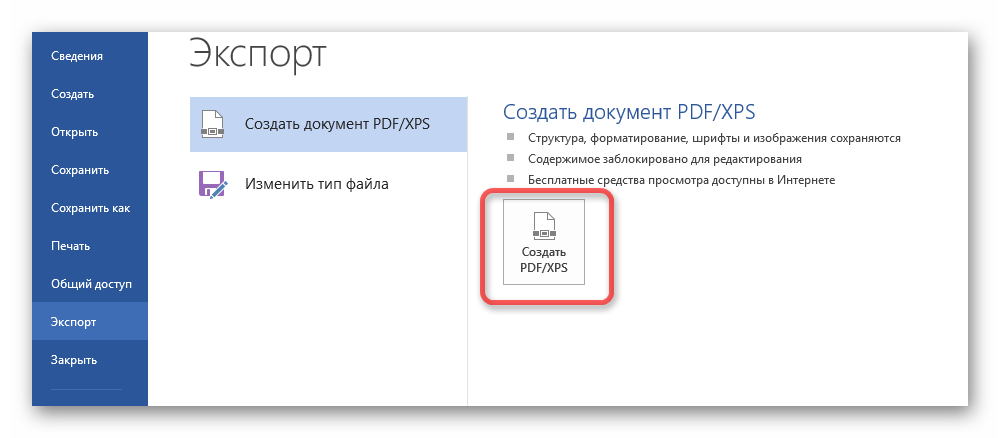Select the Экспорт sidebar item
Screen dimensions: 1000x438
tap(90, 321)
